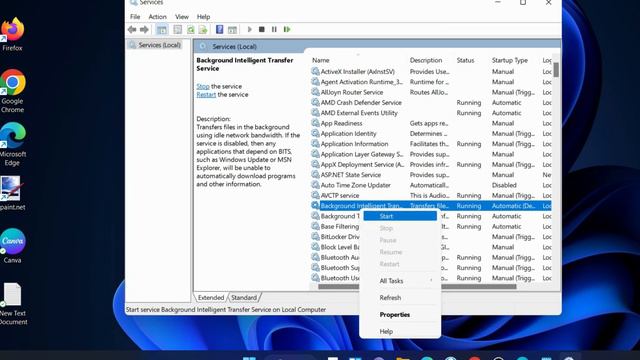
Task: Click 'Gets apps re...' description cell
Action: click(x=429, y=123)
